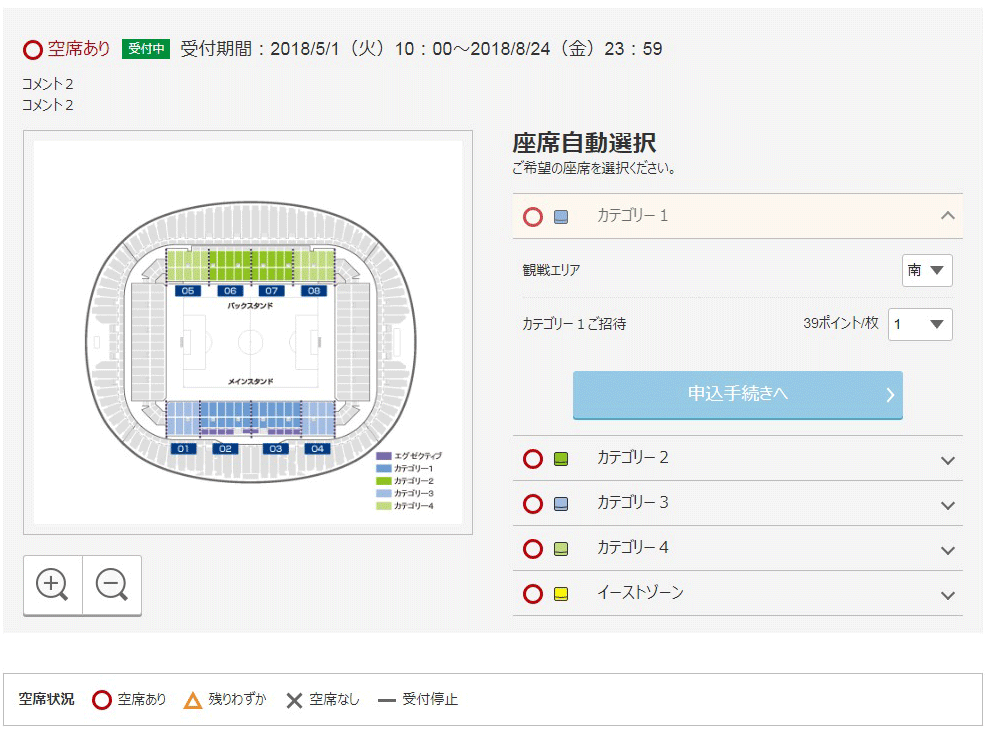
Task: Choose block 03 on the seat map
Action: point(275,449)
